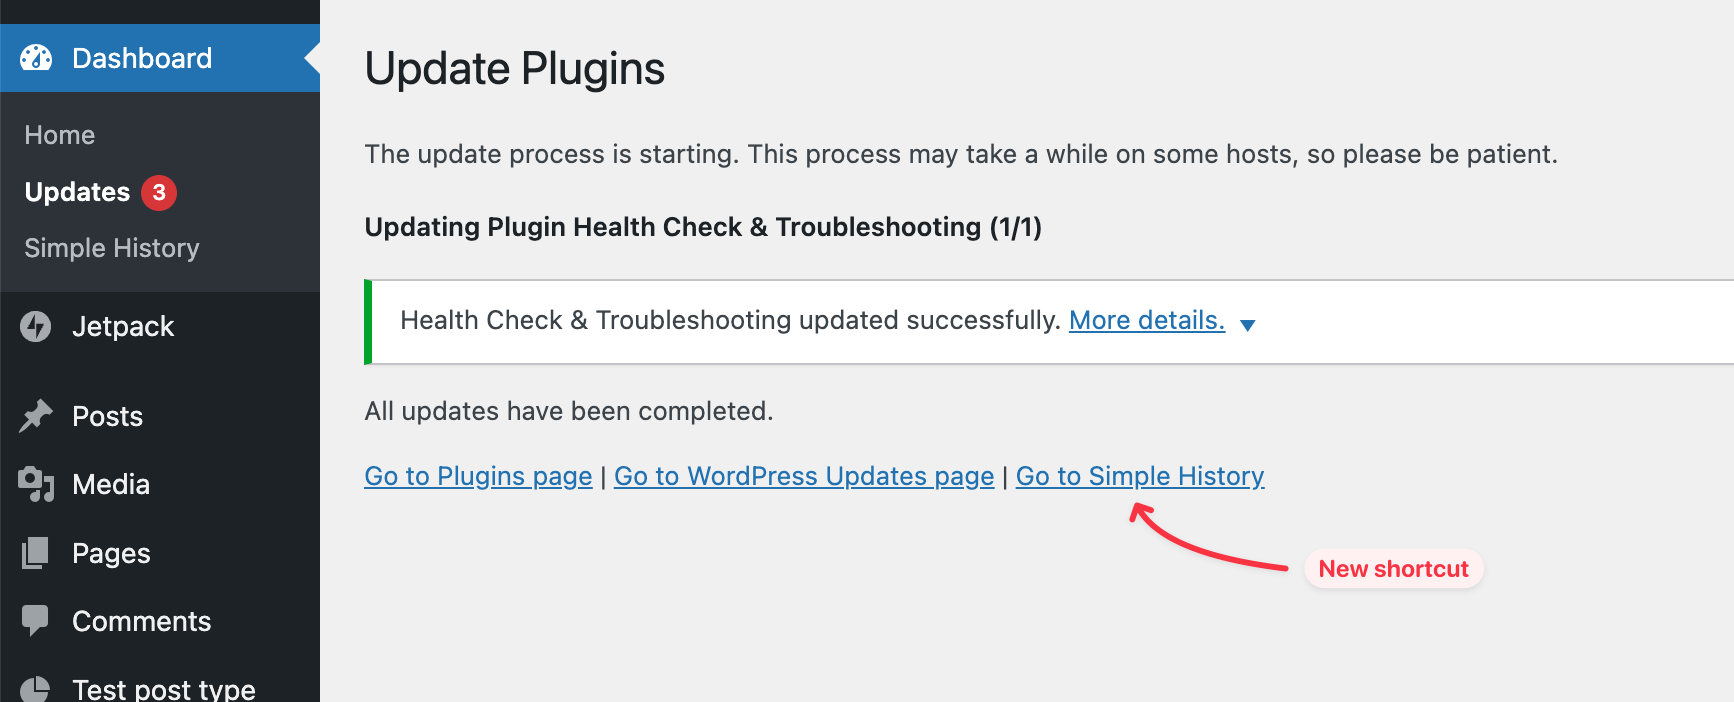Open Media via its library icon
The height and width of the screenshot is (702, 1734).
[x=36, y=484]
